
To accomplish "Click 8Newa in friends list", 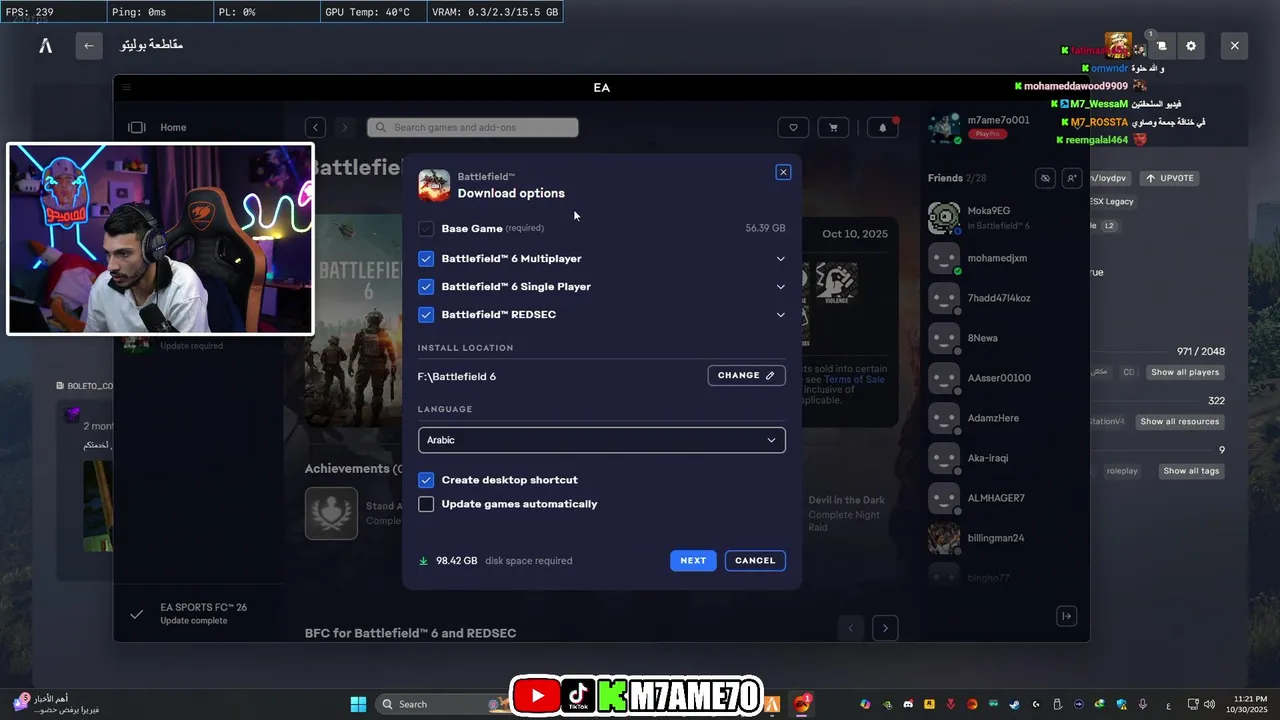I will point(983,338).
